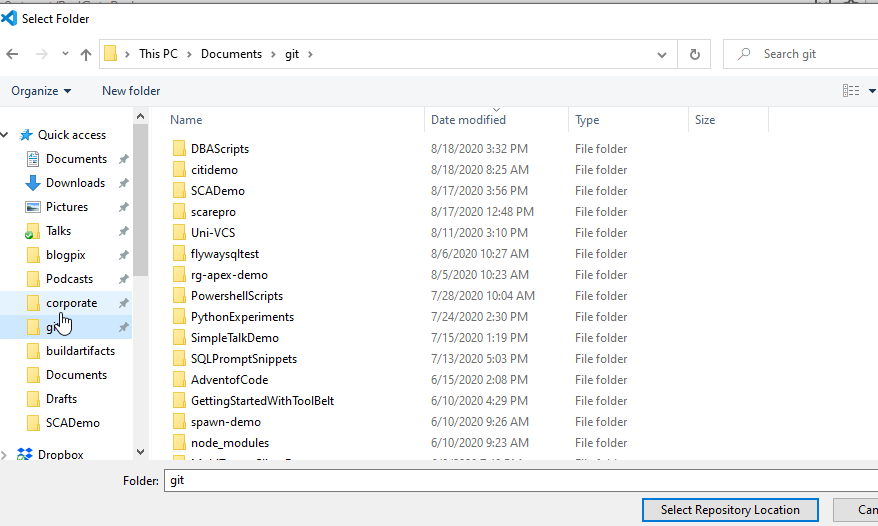Select the DBAScripts folder icon

179,148
